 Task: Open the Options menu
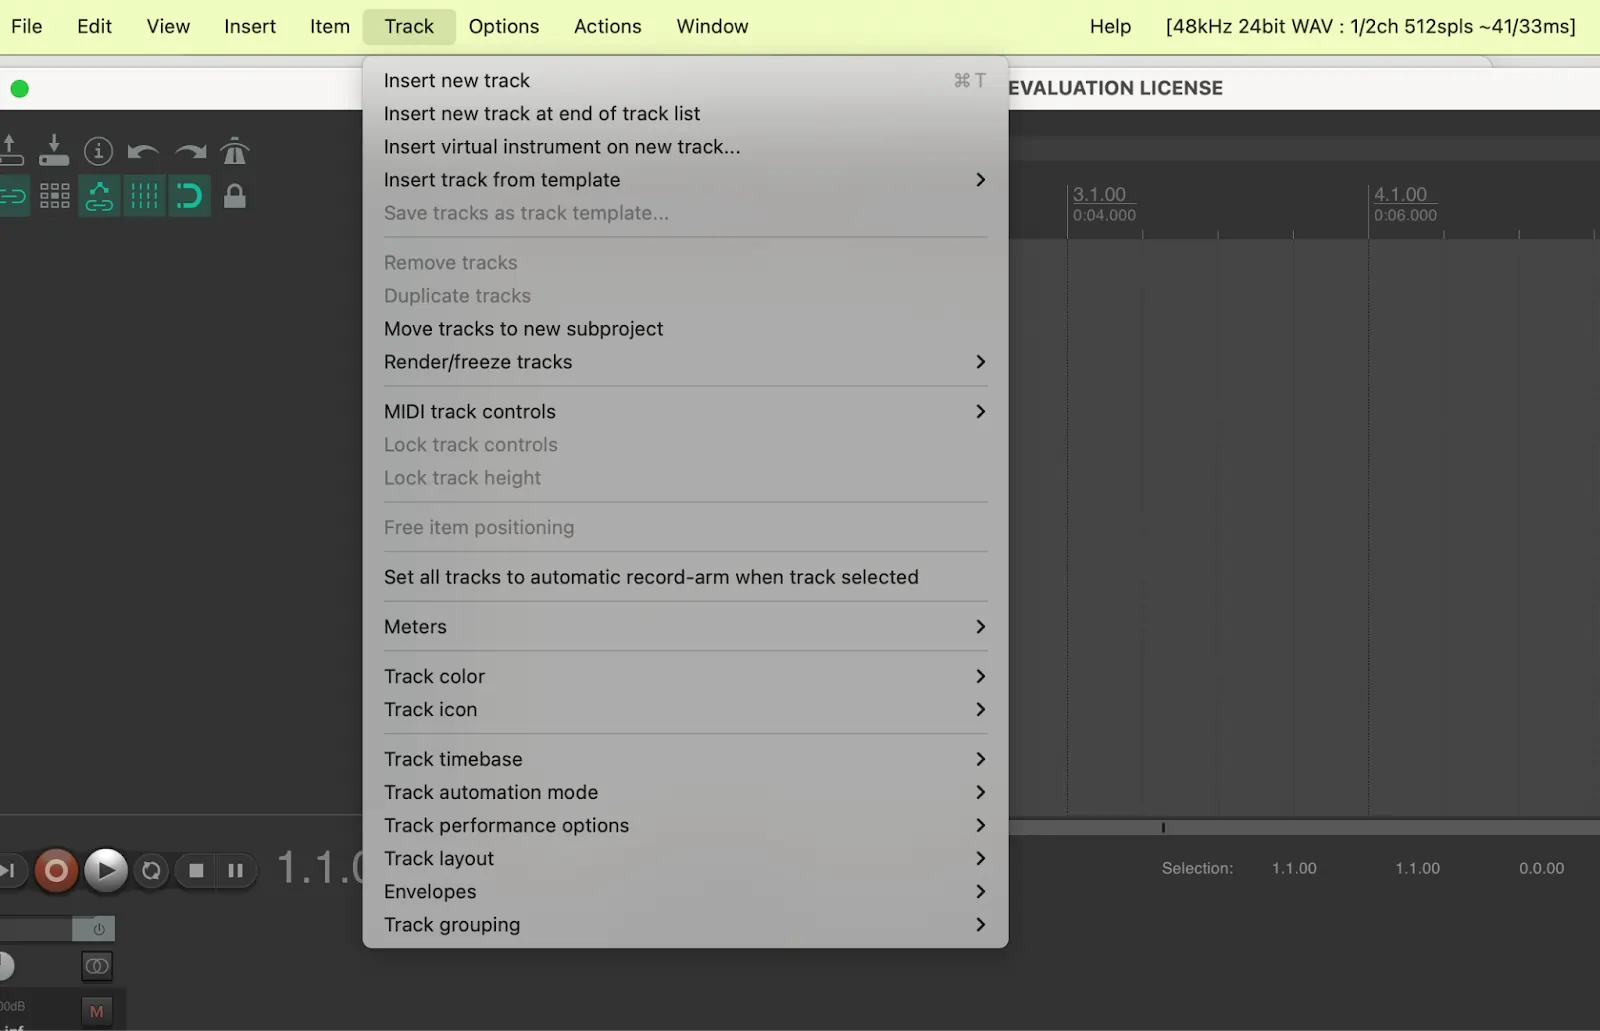[x=503, y=26]
